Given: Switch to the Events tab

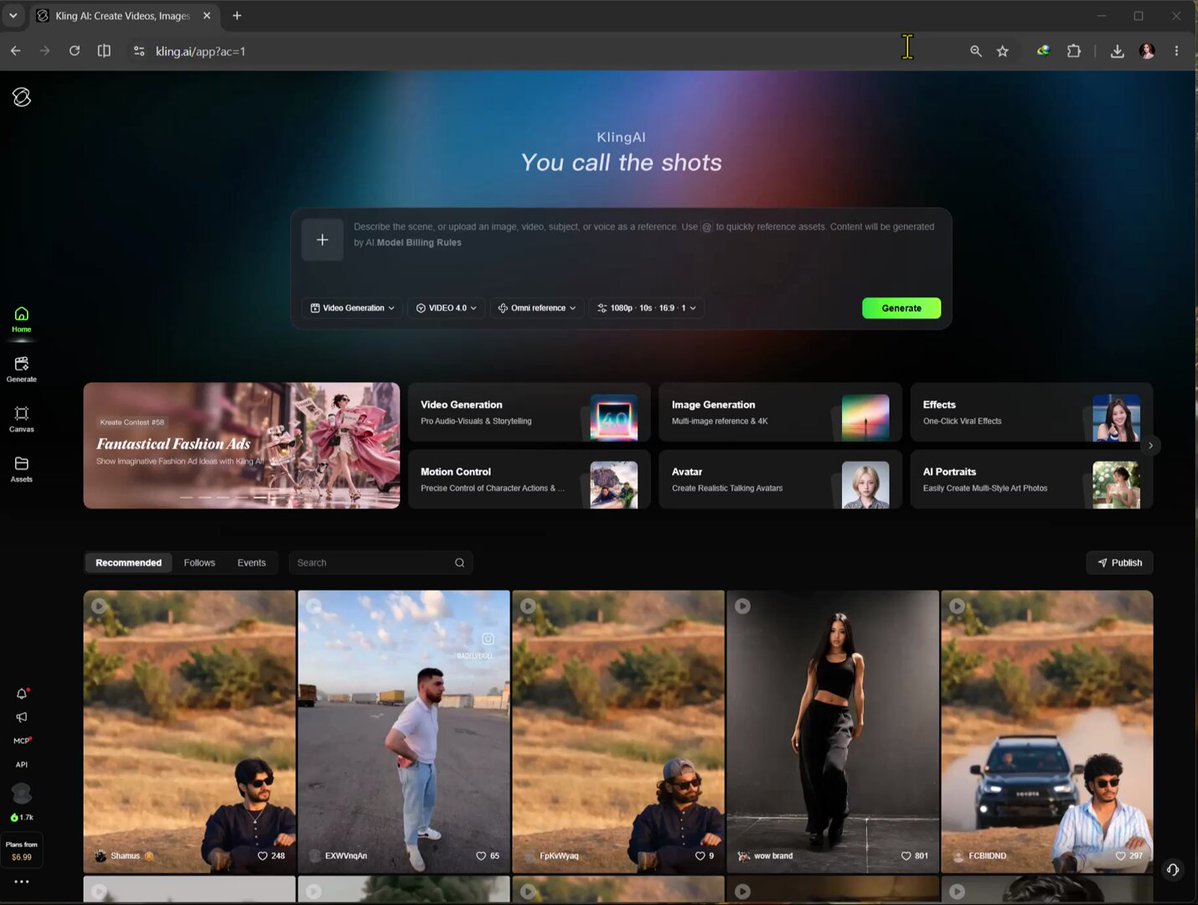Looking at the screenshot, I should [x=251, y=563].
